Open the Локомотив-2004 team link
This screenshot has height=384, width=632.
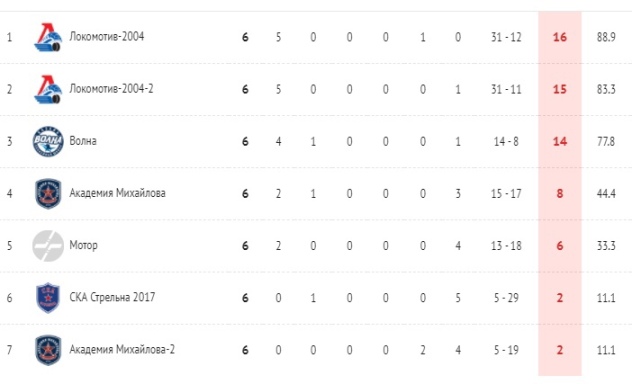pyautogui.click(x=107, y=37)
